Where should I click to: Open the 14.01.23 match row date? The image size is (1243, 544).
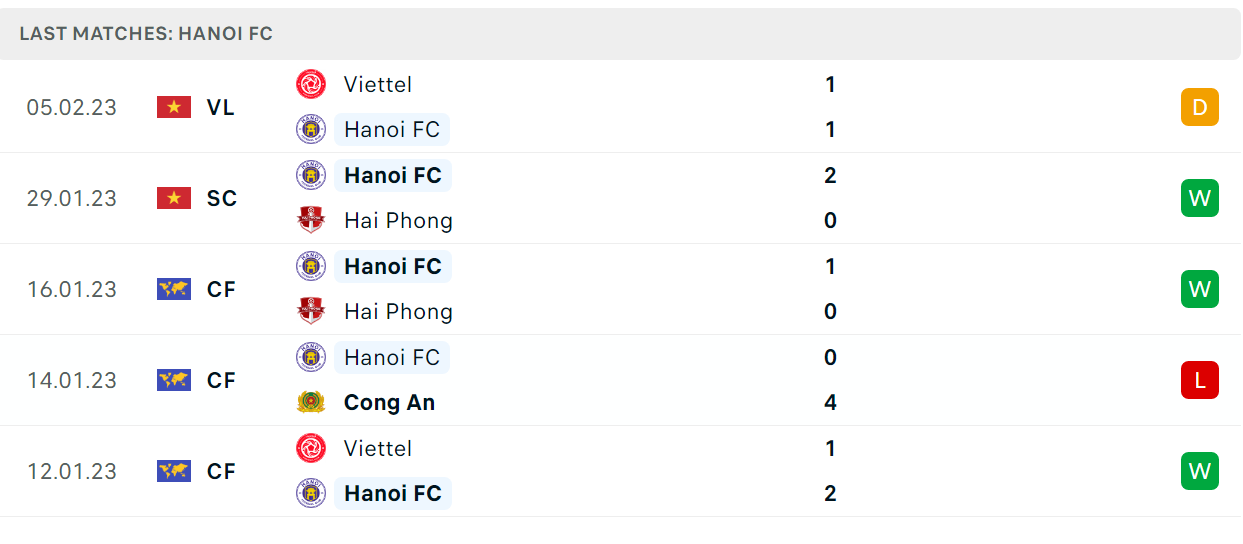click(x=72, y=380)
